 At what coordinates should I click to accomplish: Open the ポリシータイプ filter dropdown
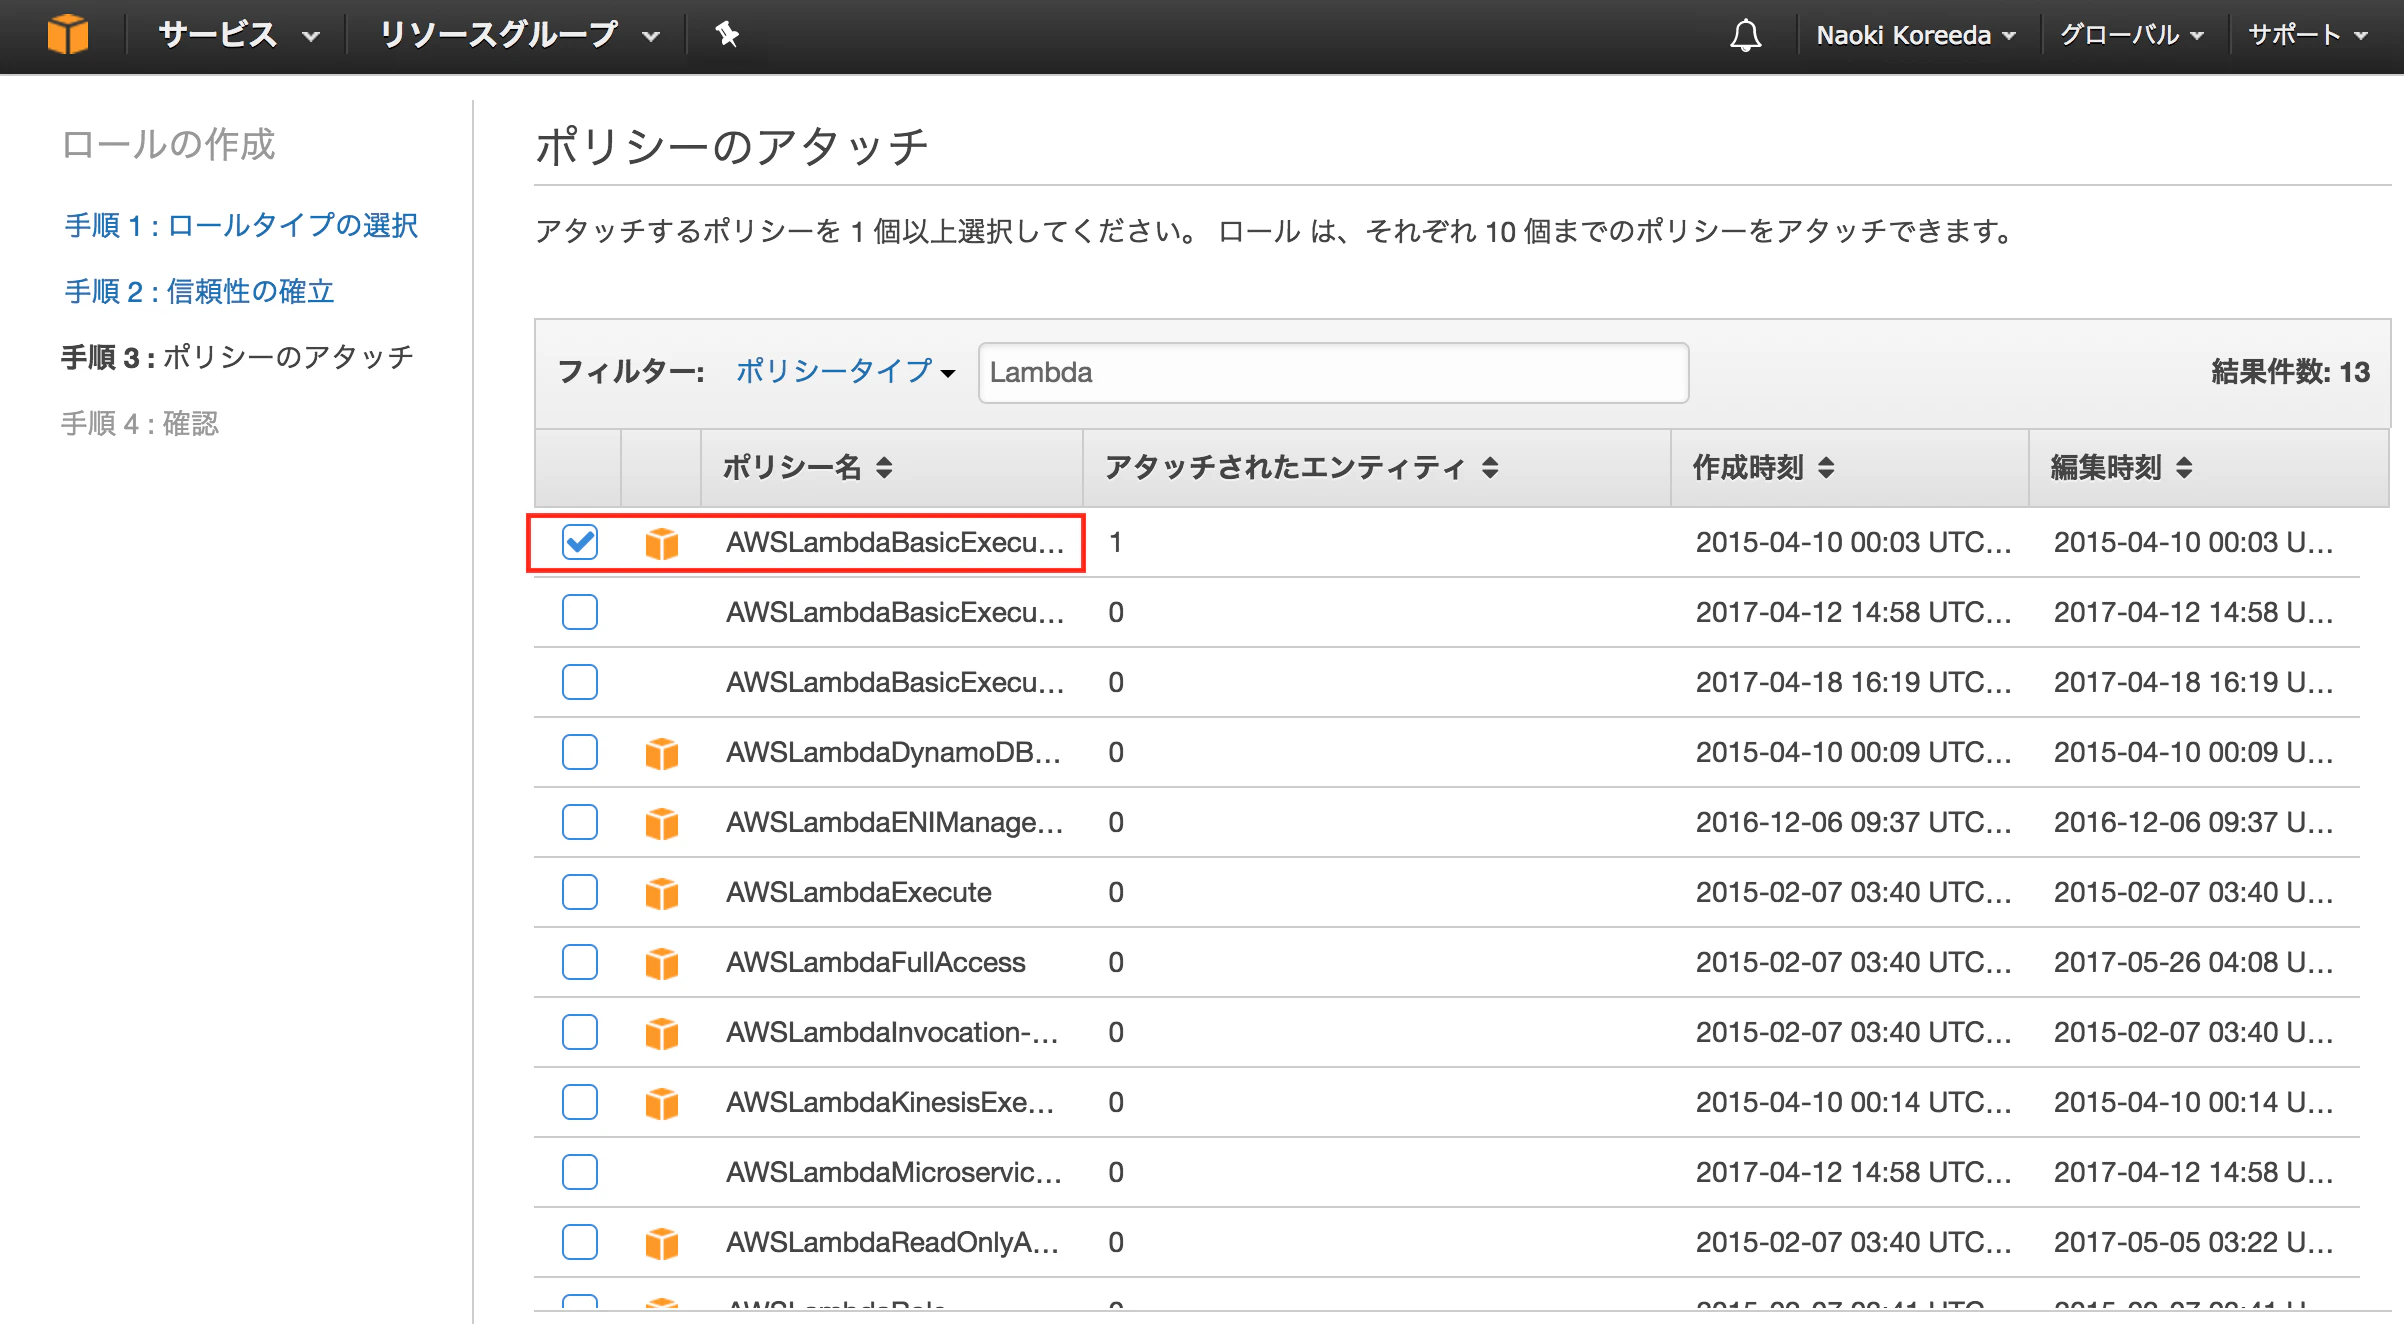845,372
